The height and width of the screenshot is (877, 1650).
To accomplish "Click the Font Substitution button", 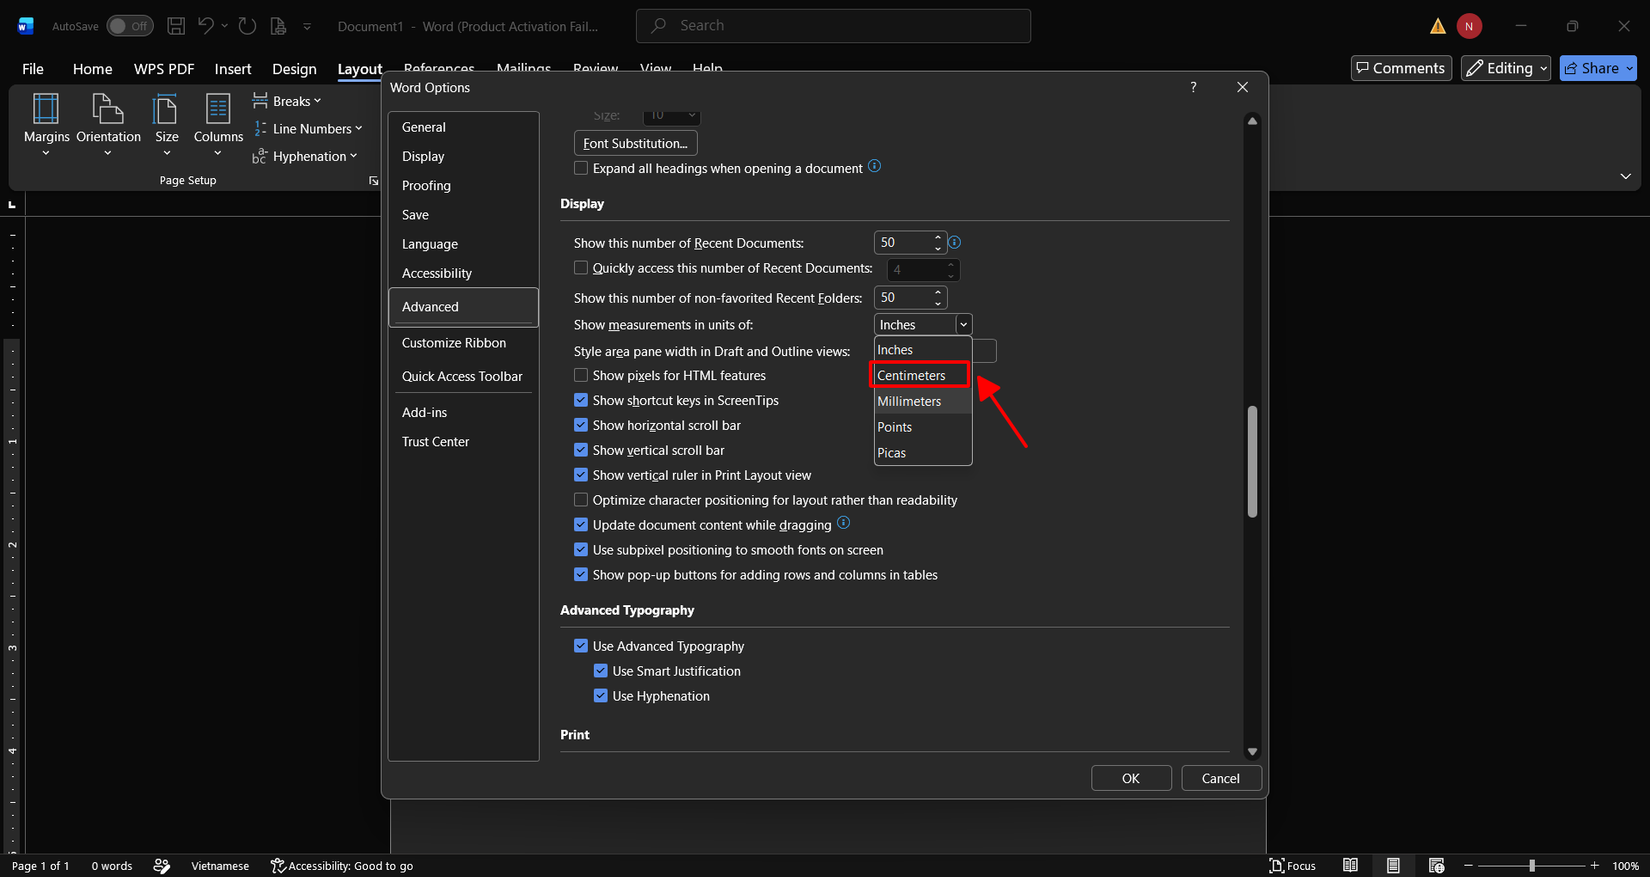I will tap(635, 143).
